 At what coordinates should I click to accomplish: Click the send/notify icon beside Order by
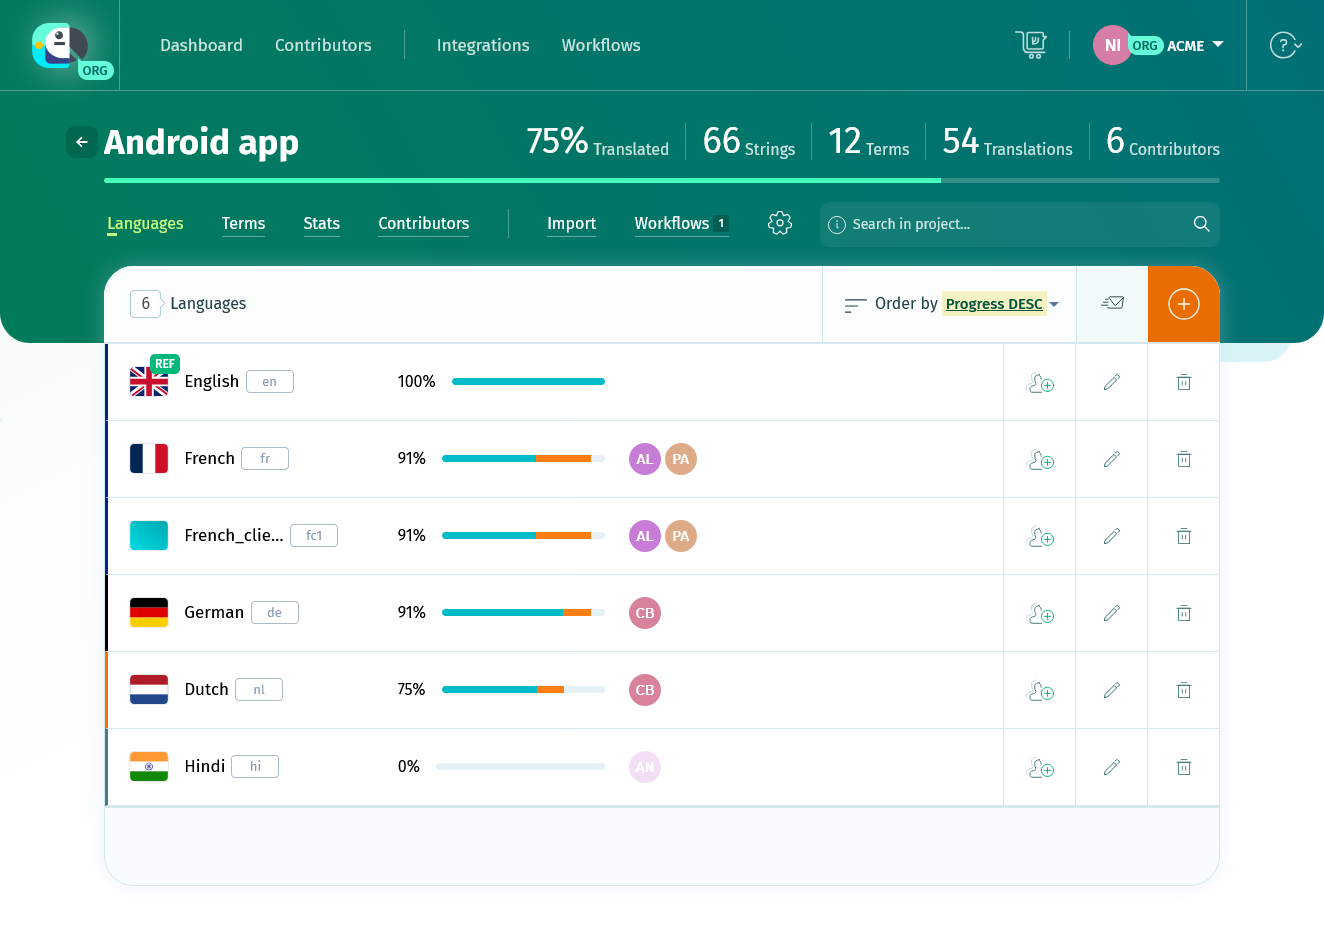click(x=1112, y=304)
